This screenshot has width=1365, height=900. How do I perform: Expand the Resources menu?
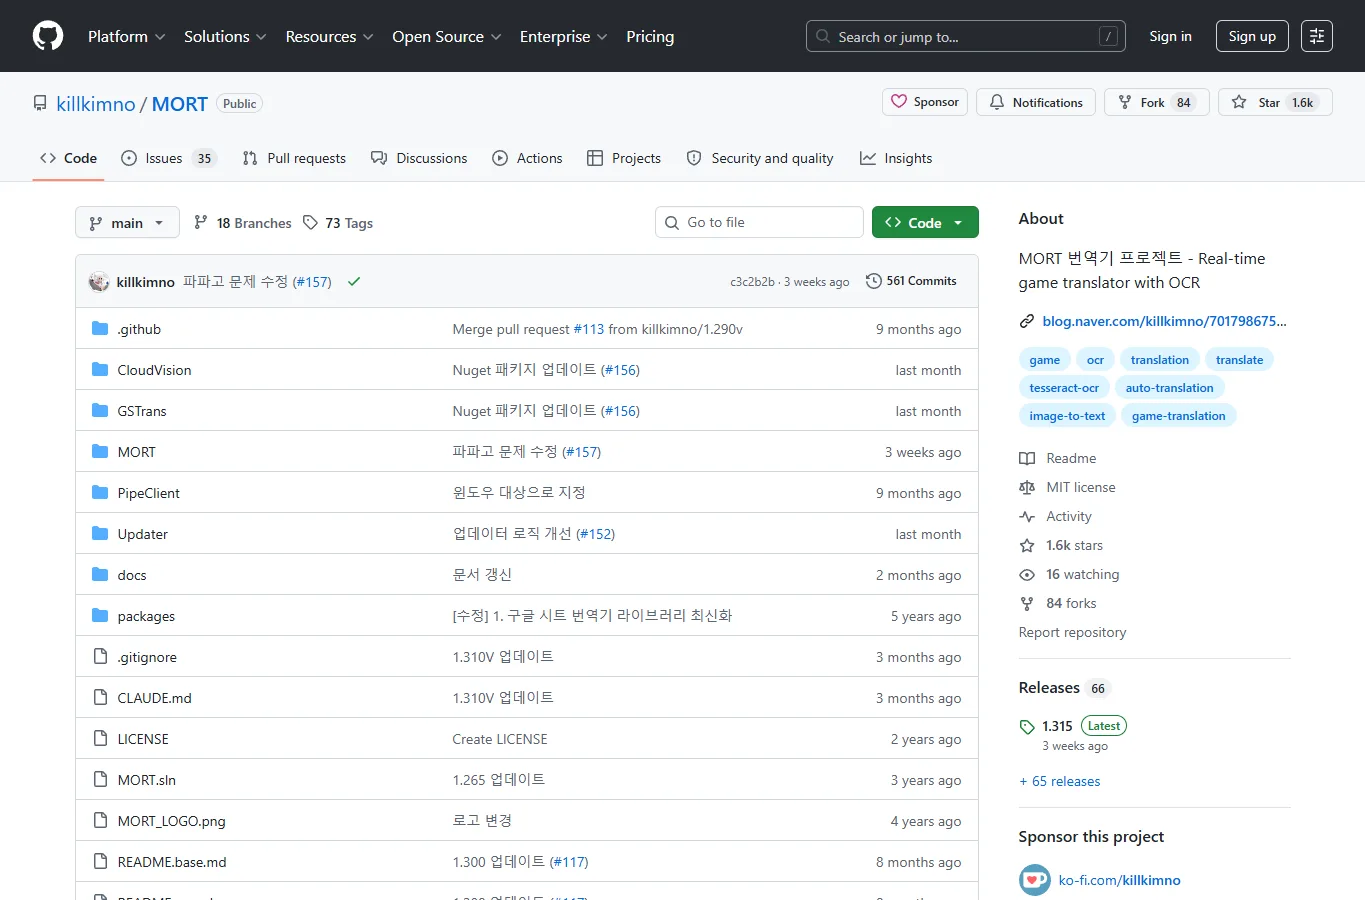pos(329,36)
